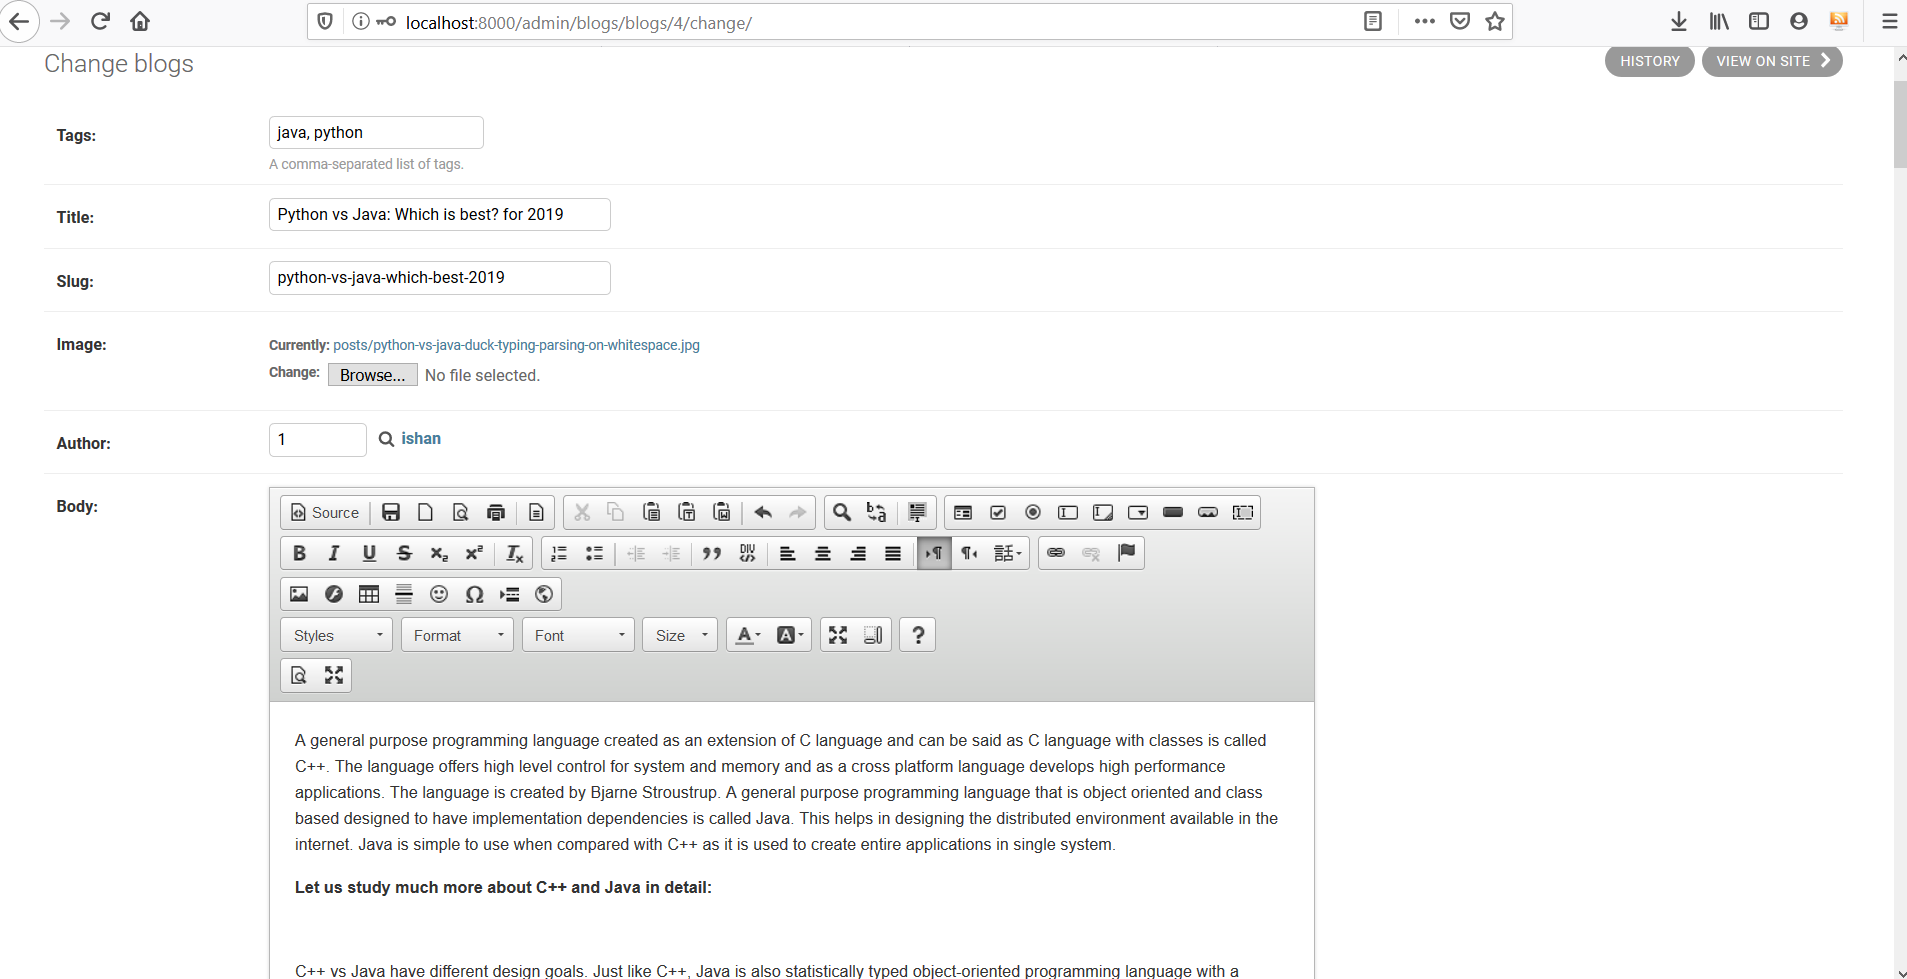Image resolution: width=1907 pixels, height=979 pixels.
Task: Insert an anchor with the flag icon
Action: click(1126, 553)
